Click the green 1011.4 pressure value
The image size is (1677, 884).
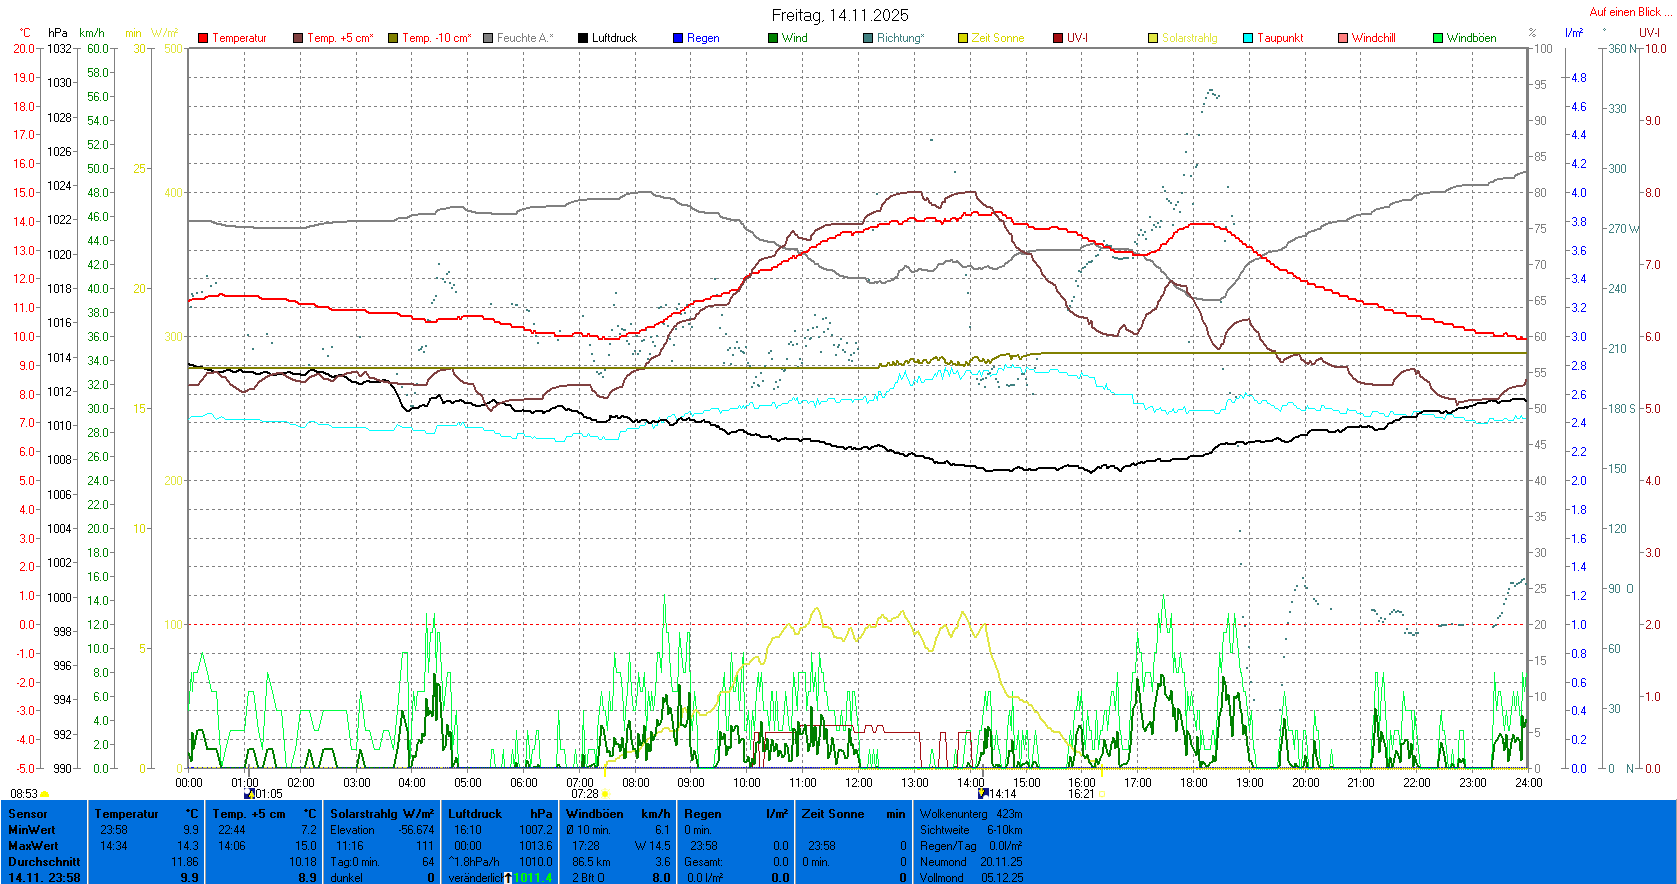click(x=533, y=878)
